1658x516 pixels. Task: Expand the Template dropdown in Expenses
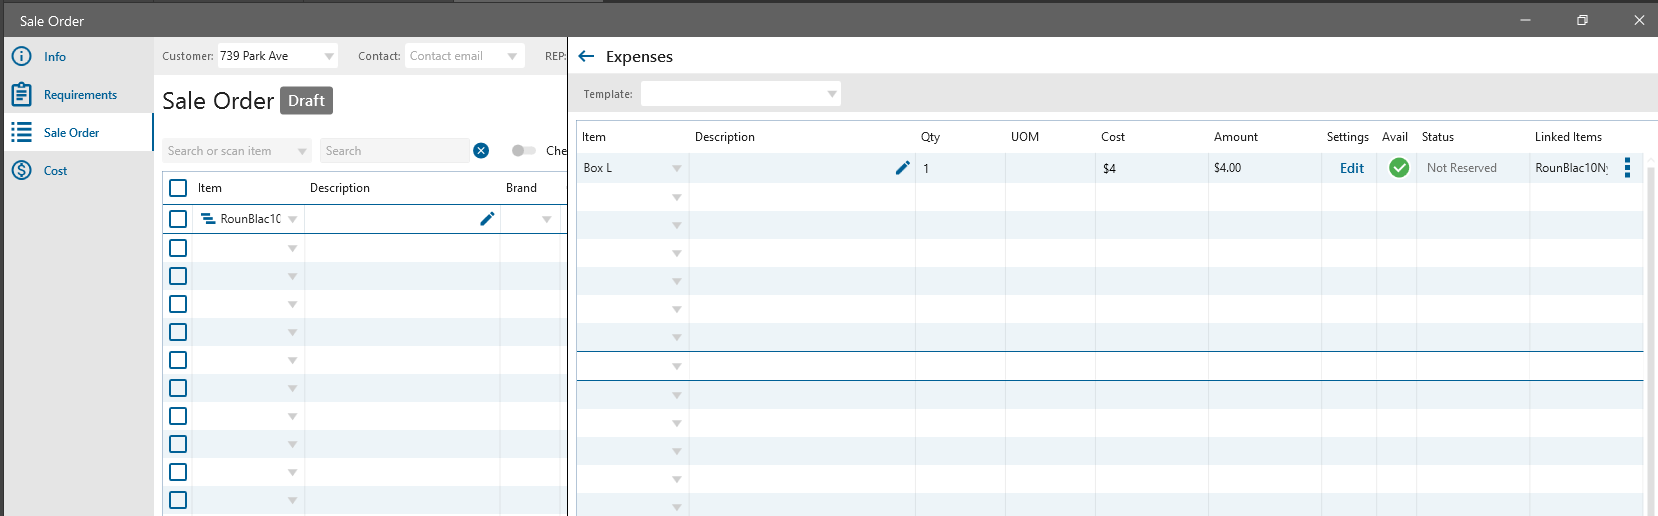(831, 94)
